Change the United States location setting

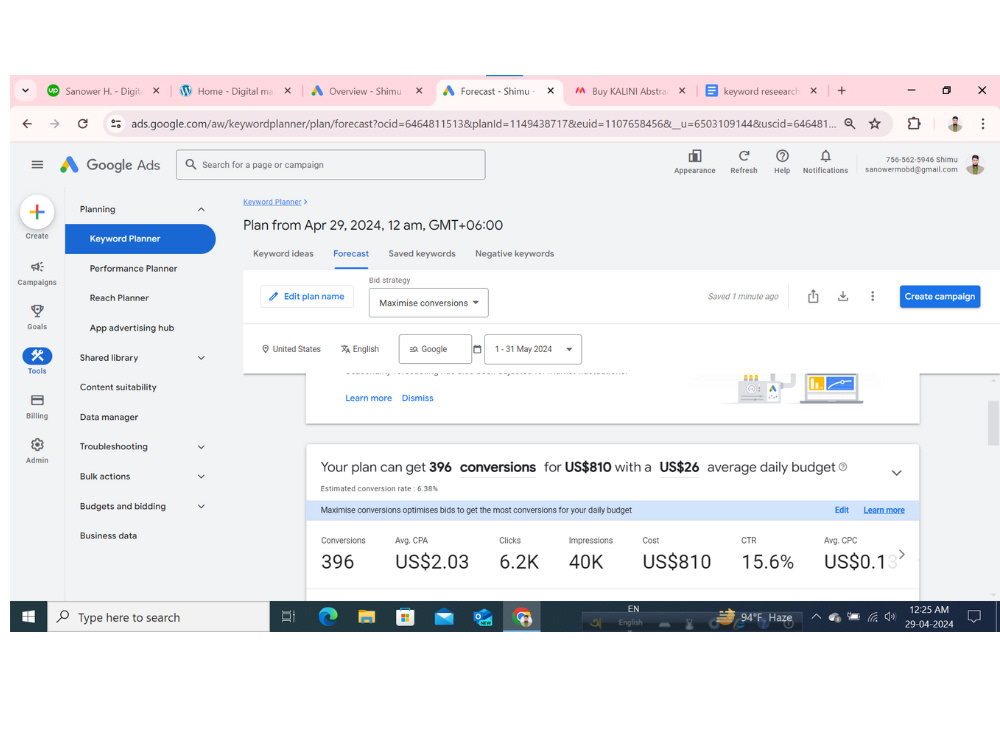coord(291,349)
